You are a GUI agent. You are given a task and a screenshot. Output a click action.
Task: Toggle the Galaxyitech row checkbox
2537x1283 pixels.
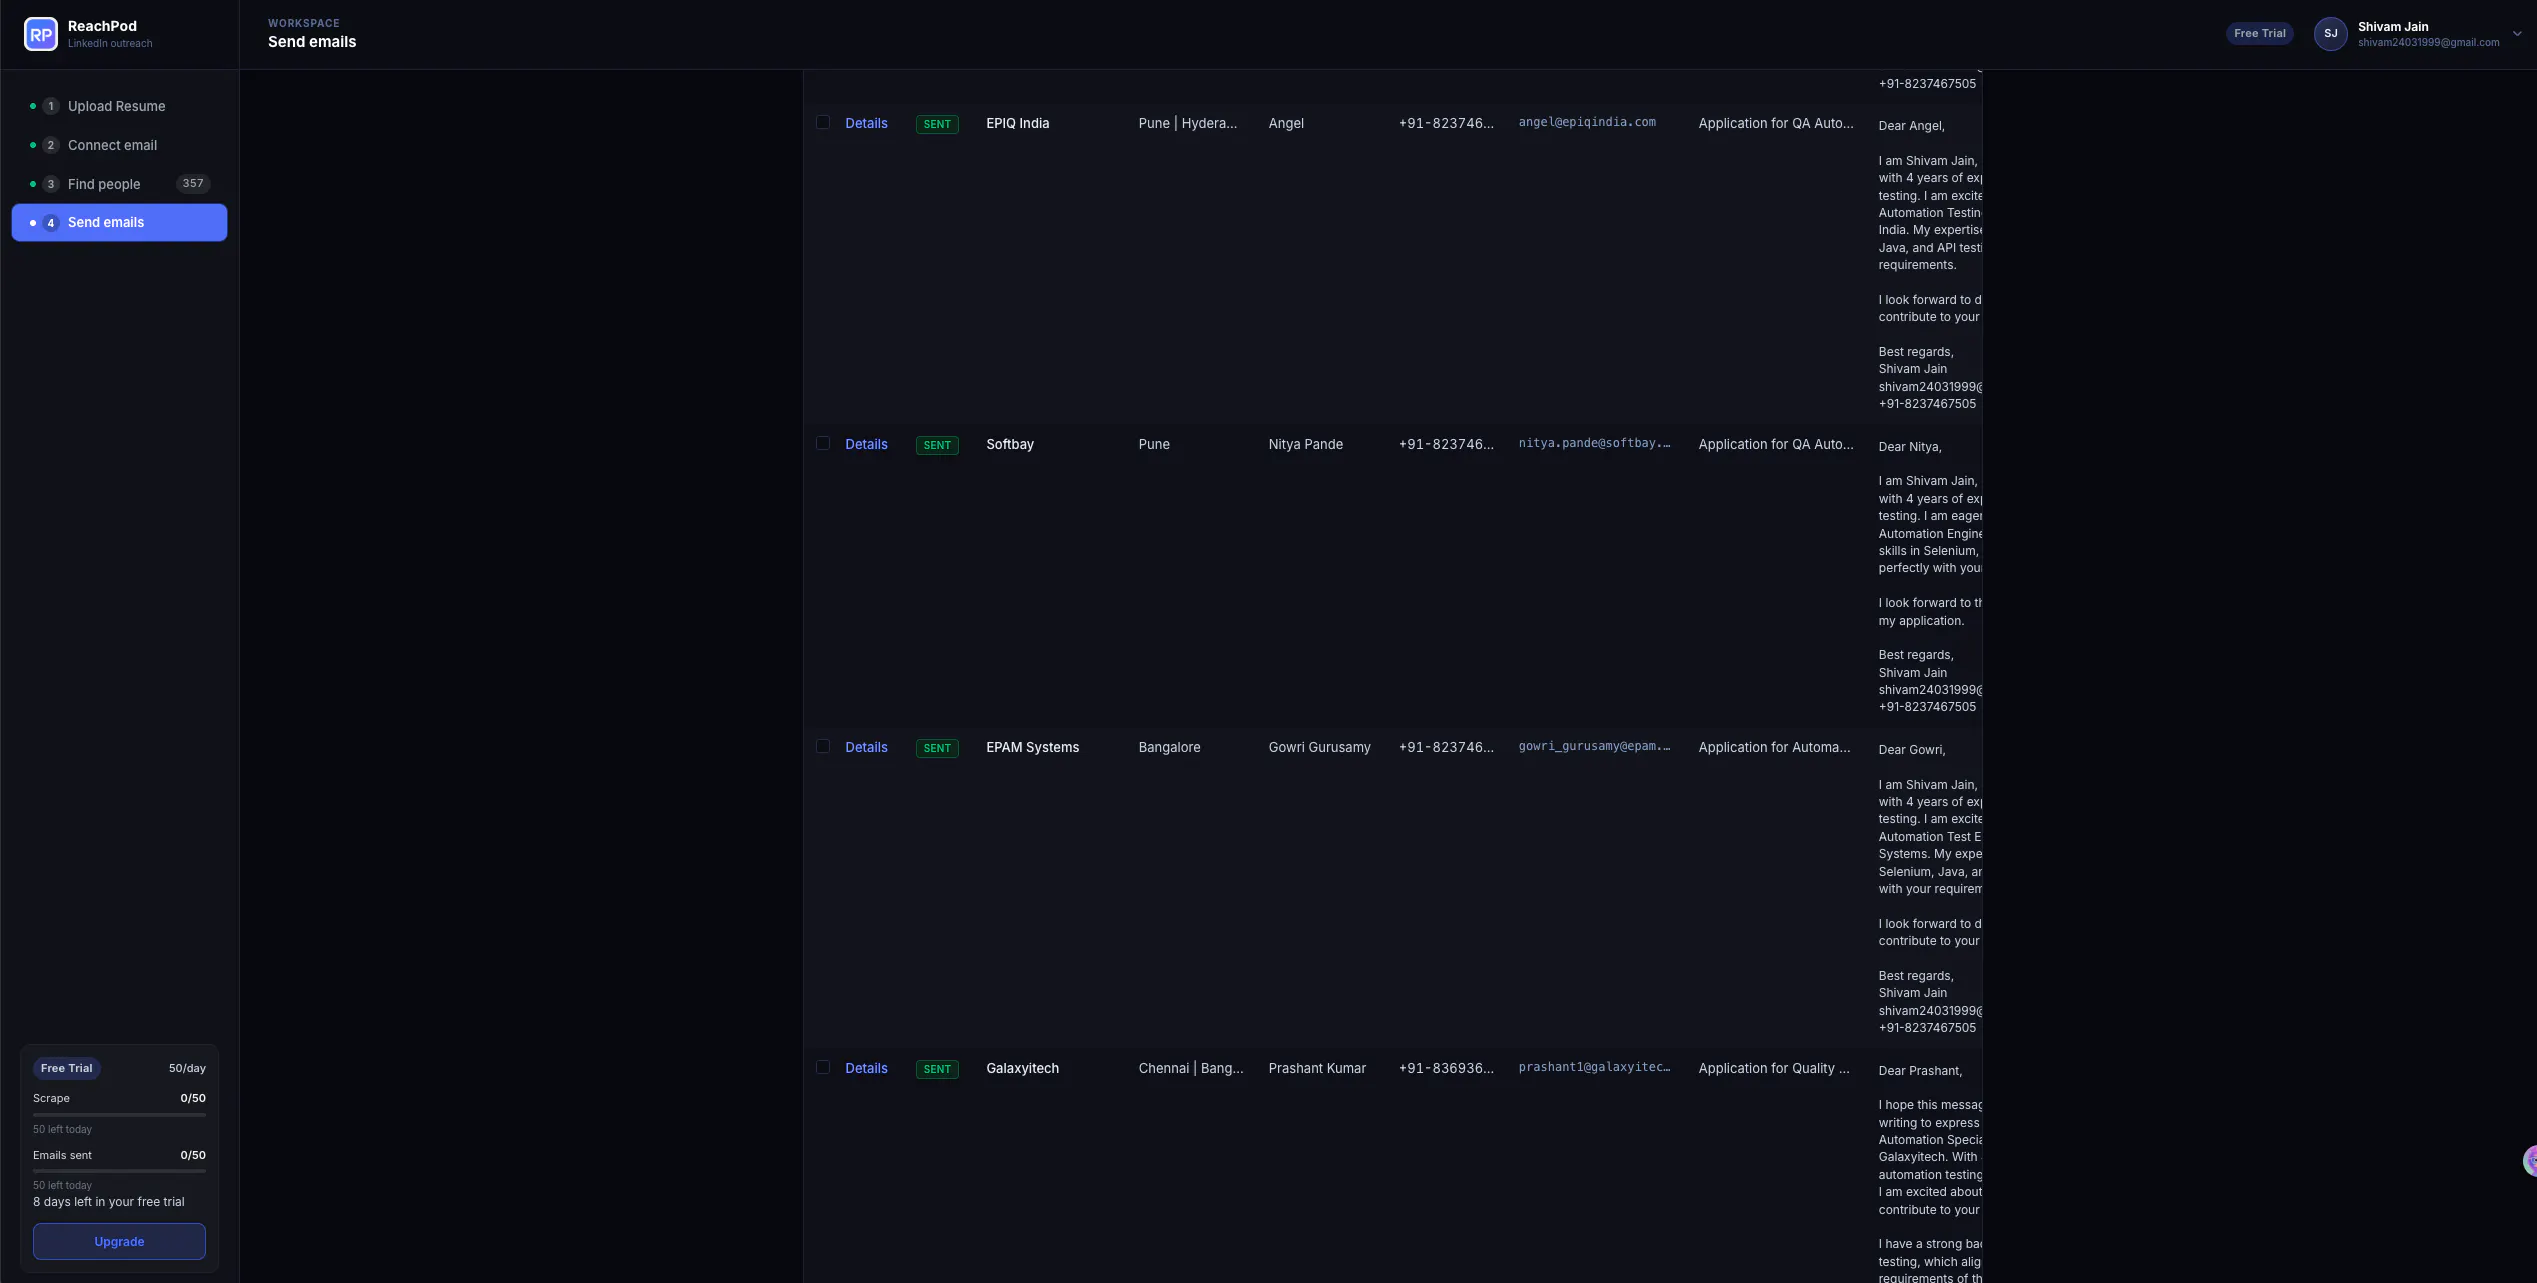pos(823,1068)
